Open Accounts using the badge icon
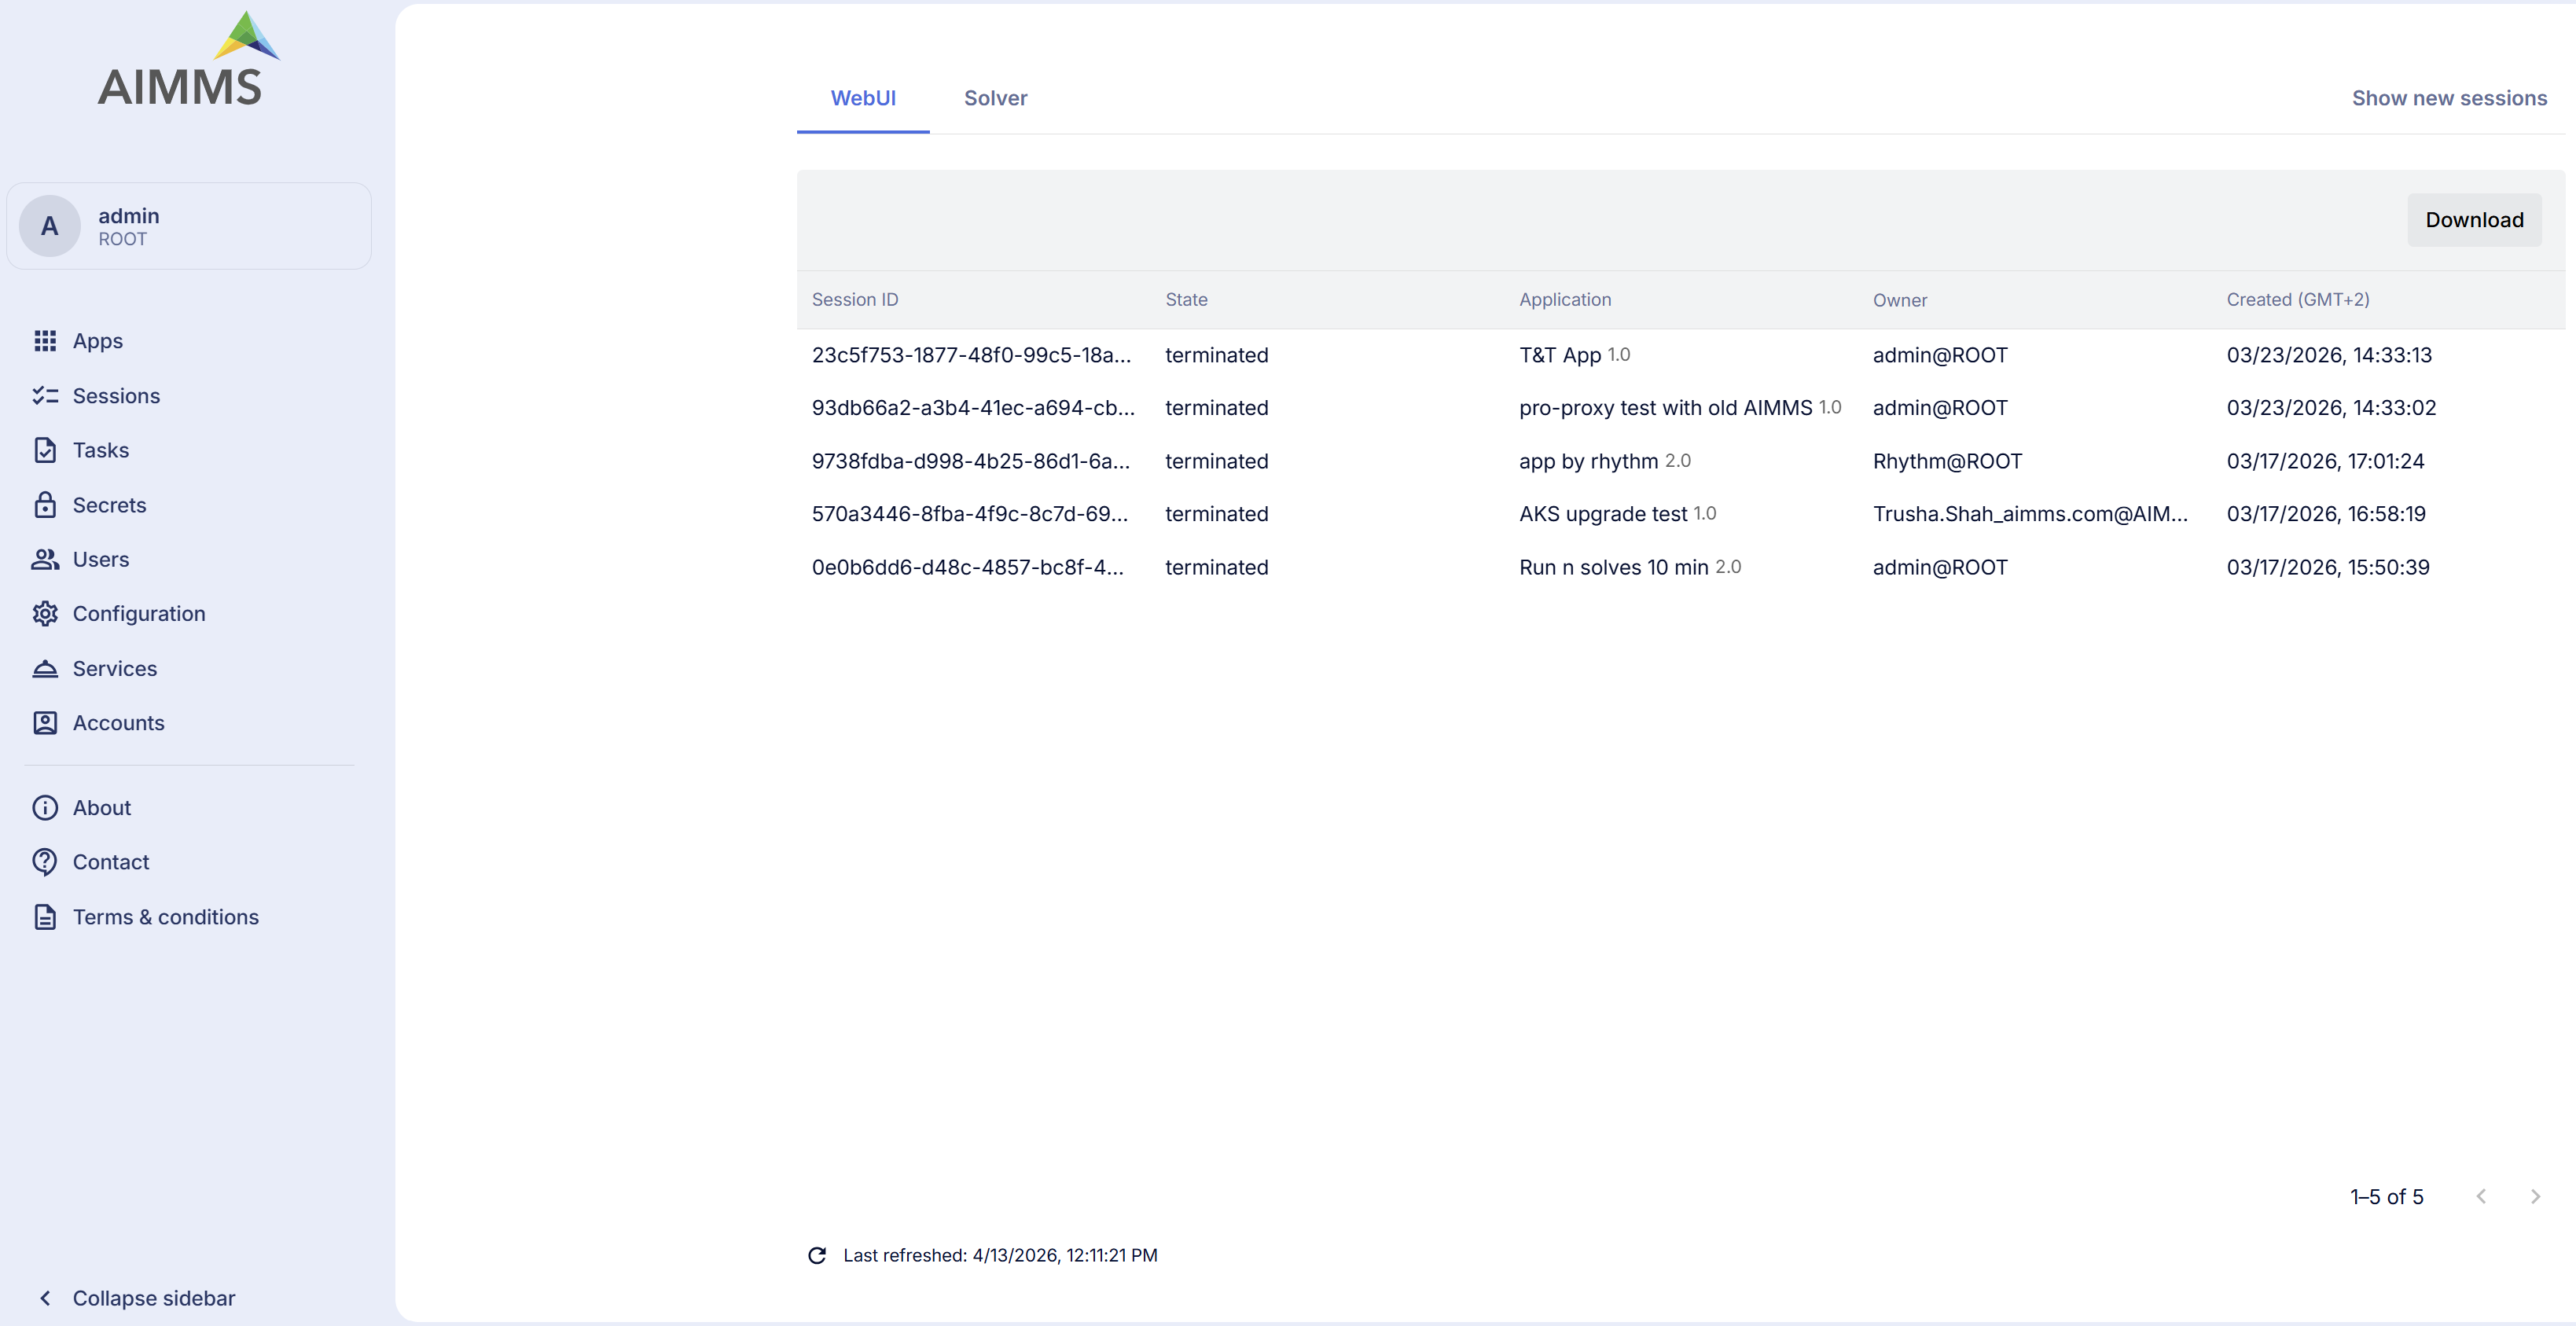The height and width of the screenshot is (1326, 2576). 46,722
